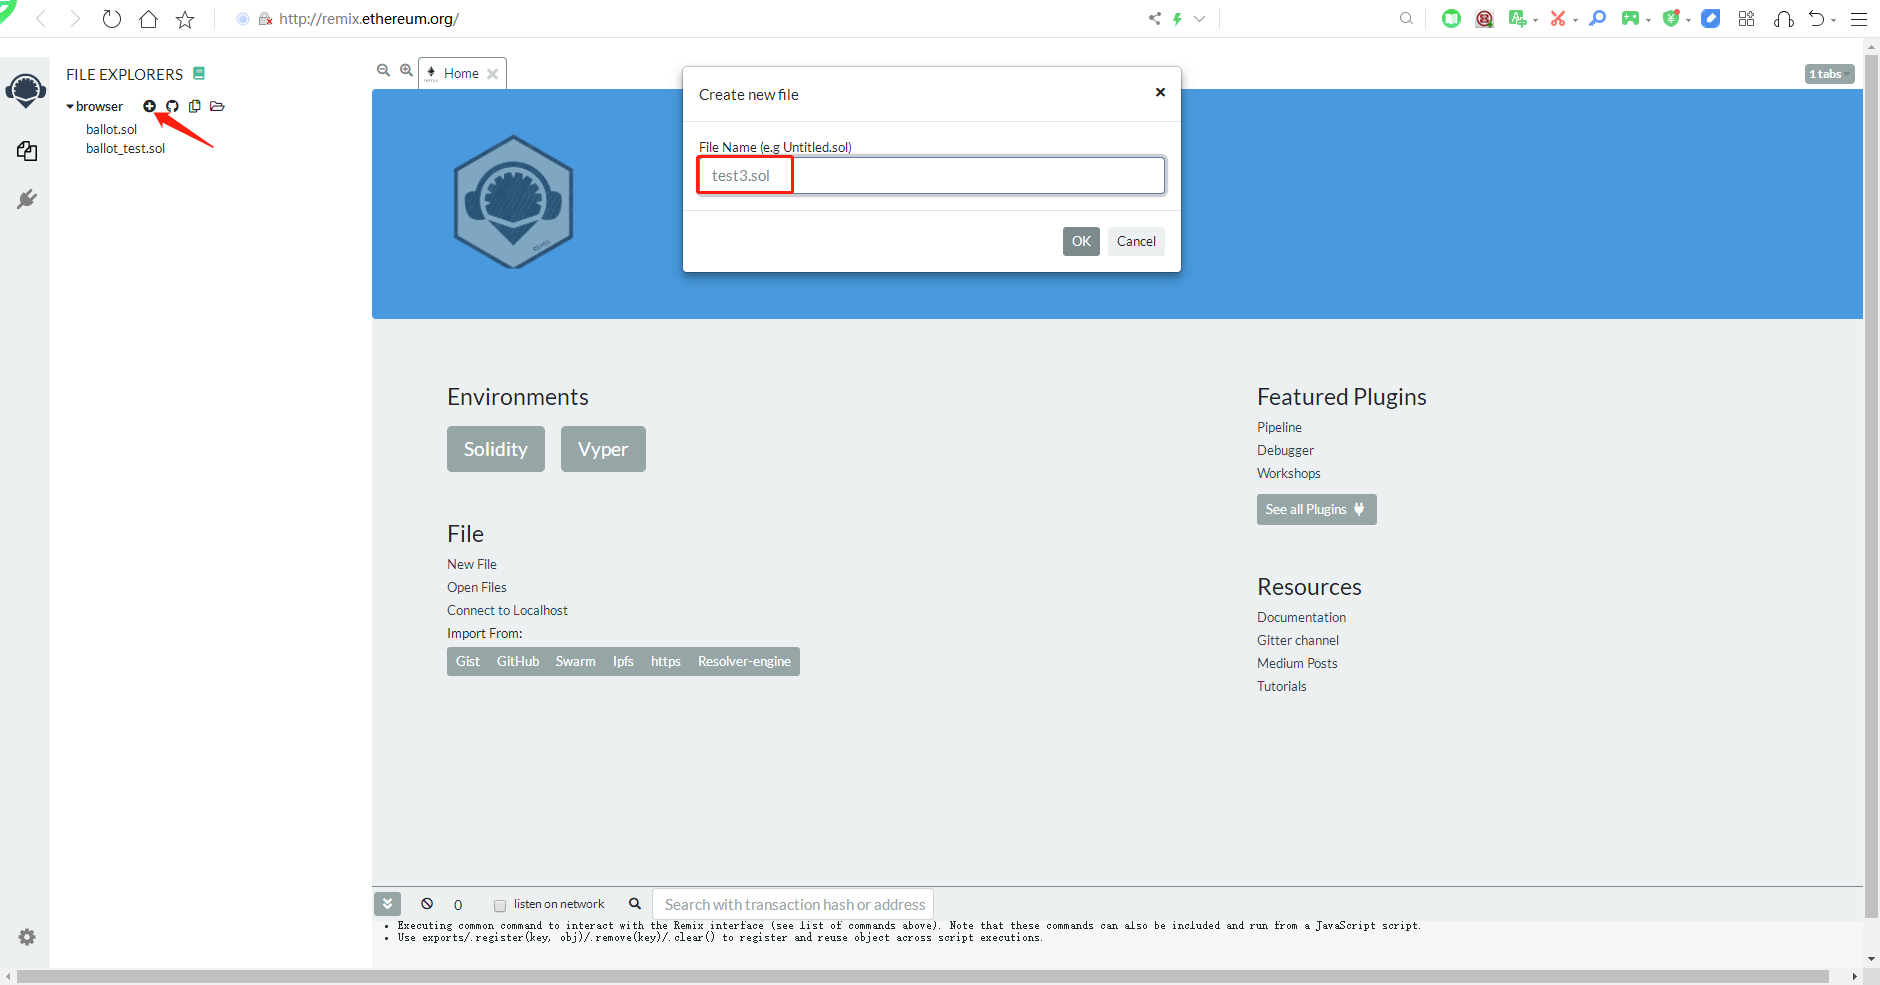
Task: Click inside the File Name input field
Action: coord(930,175)
